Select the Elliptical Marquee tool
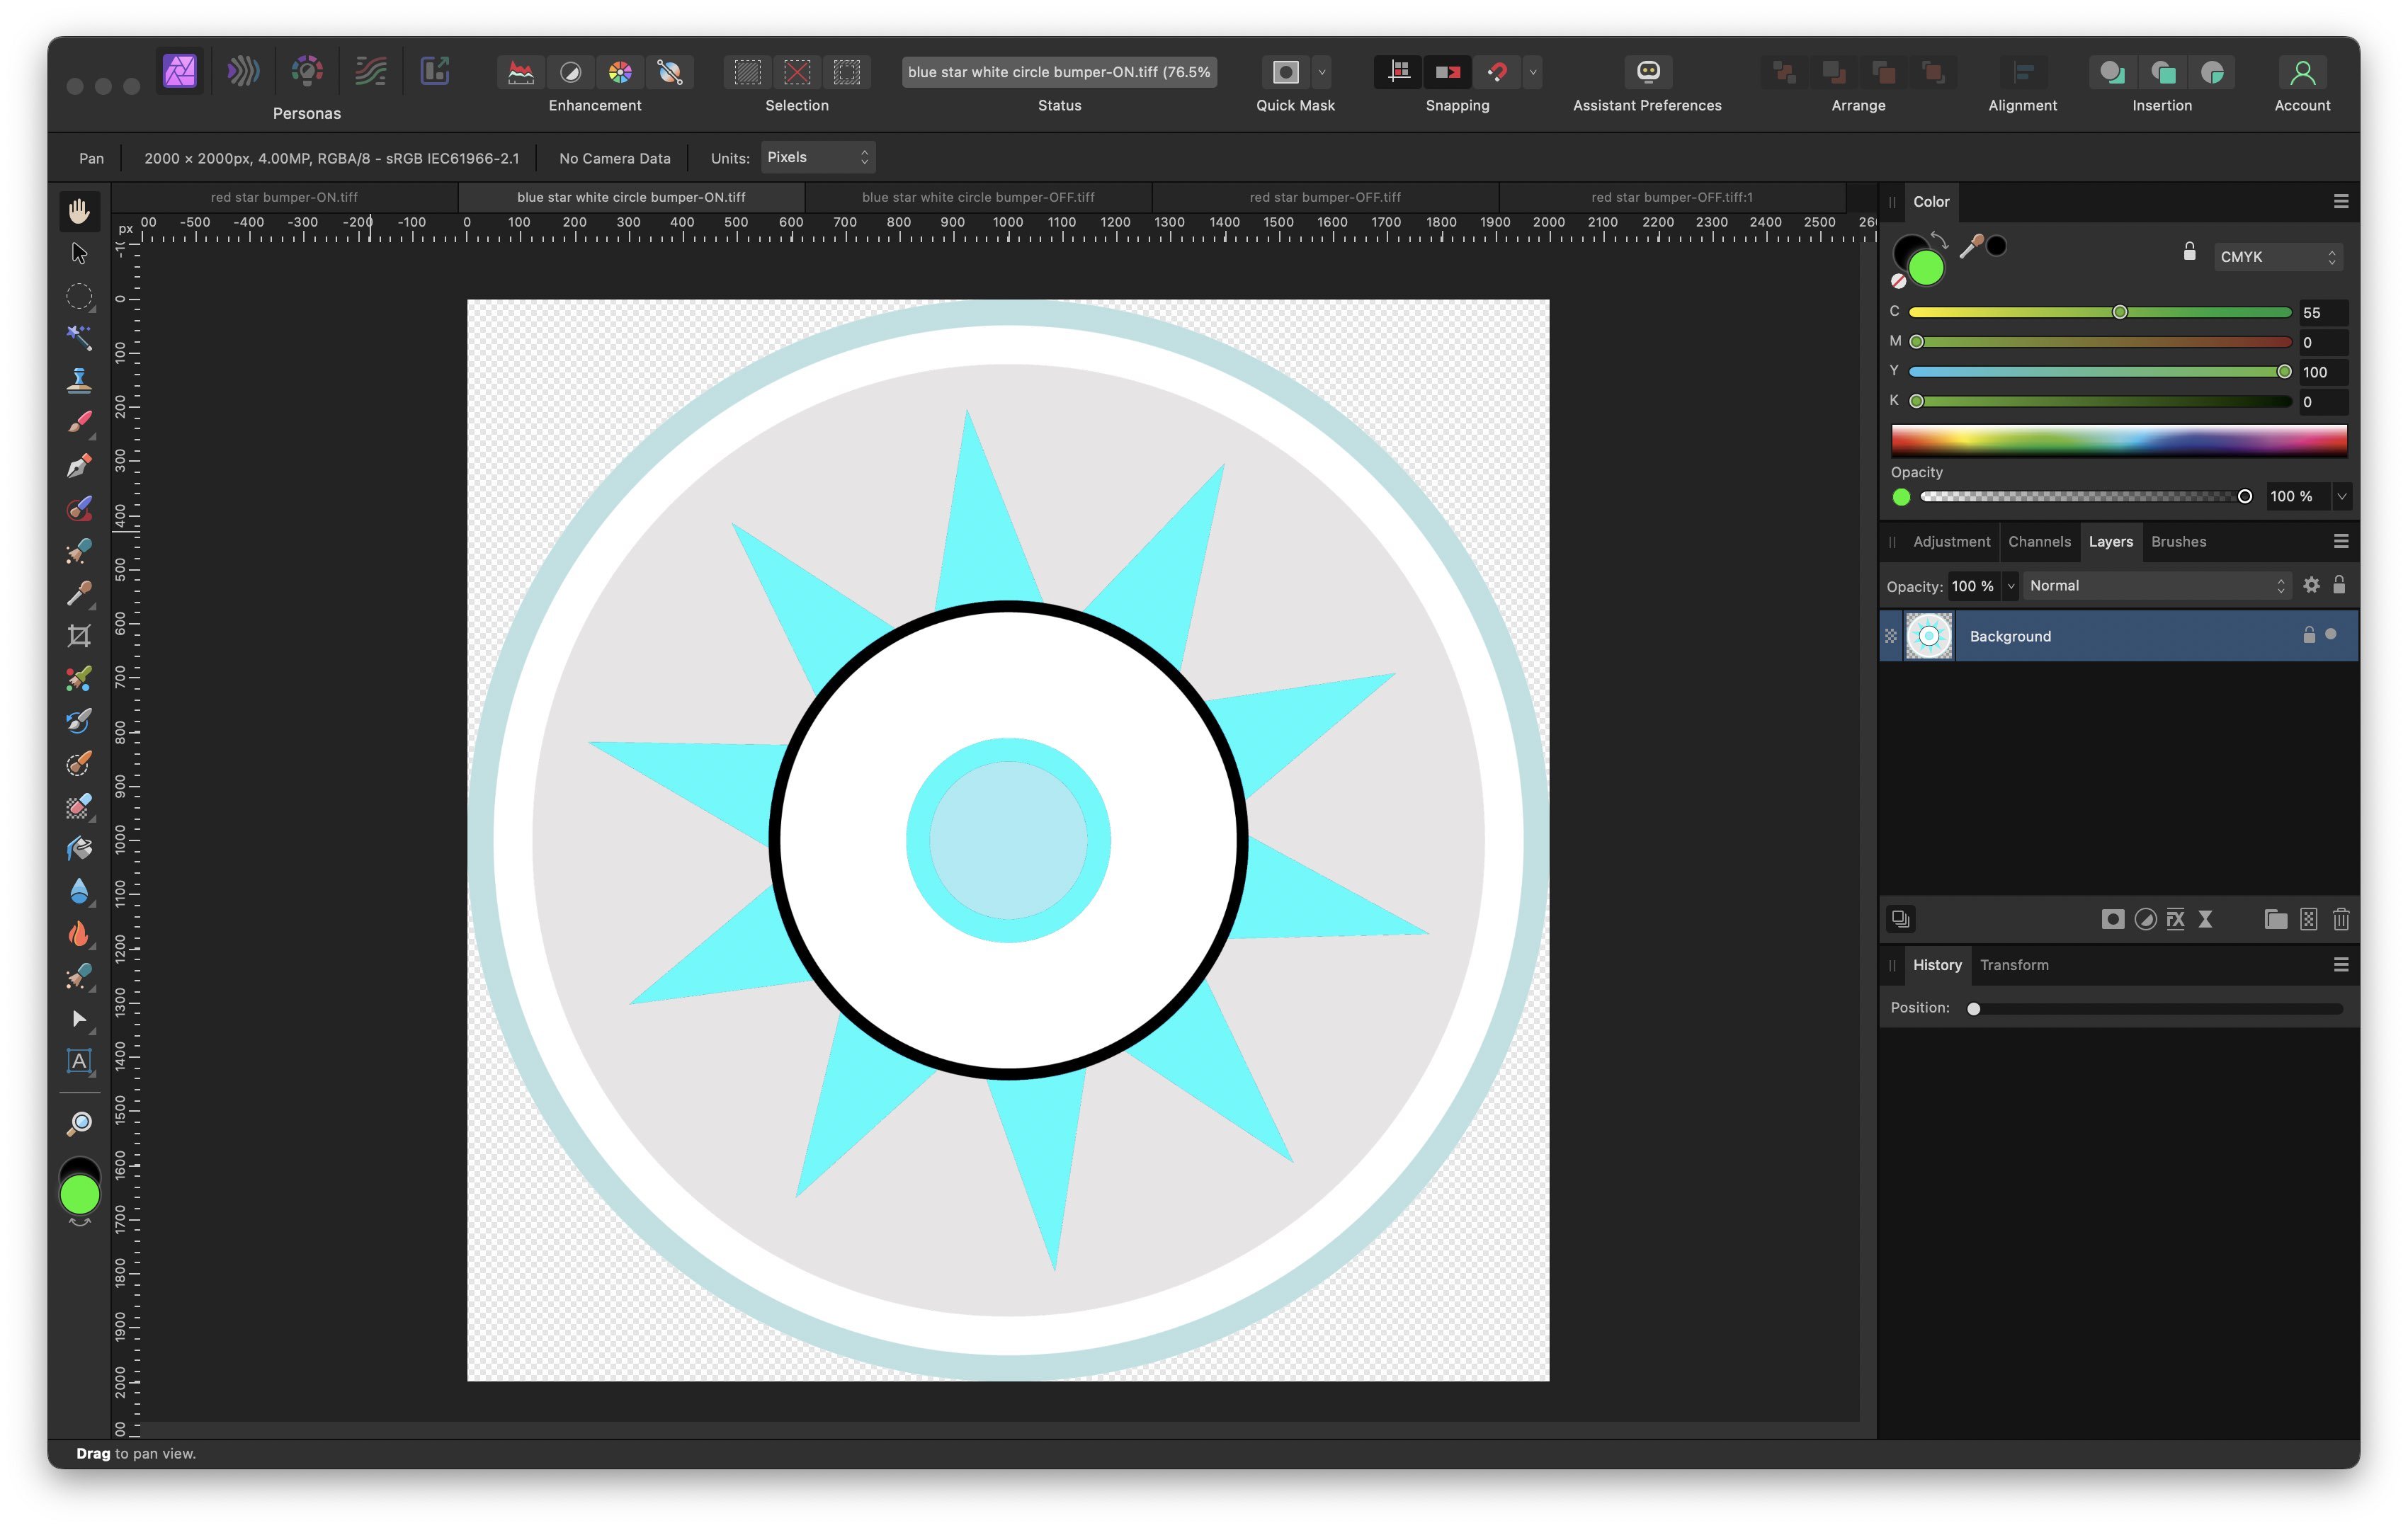The height and width of the screenshot is (1528, 2408). 79,296
